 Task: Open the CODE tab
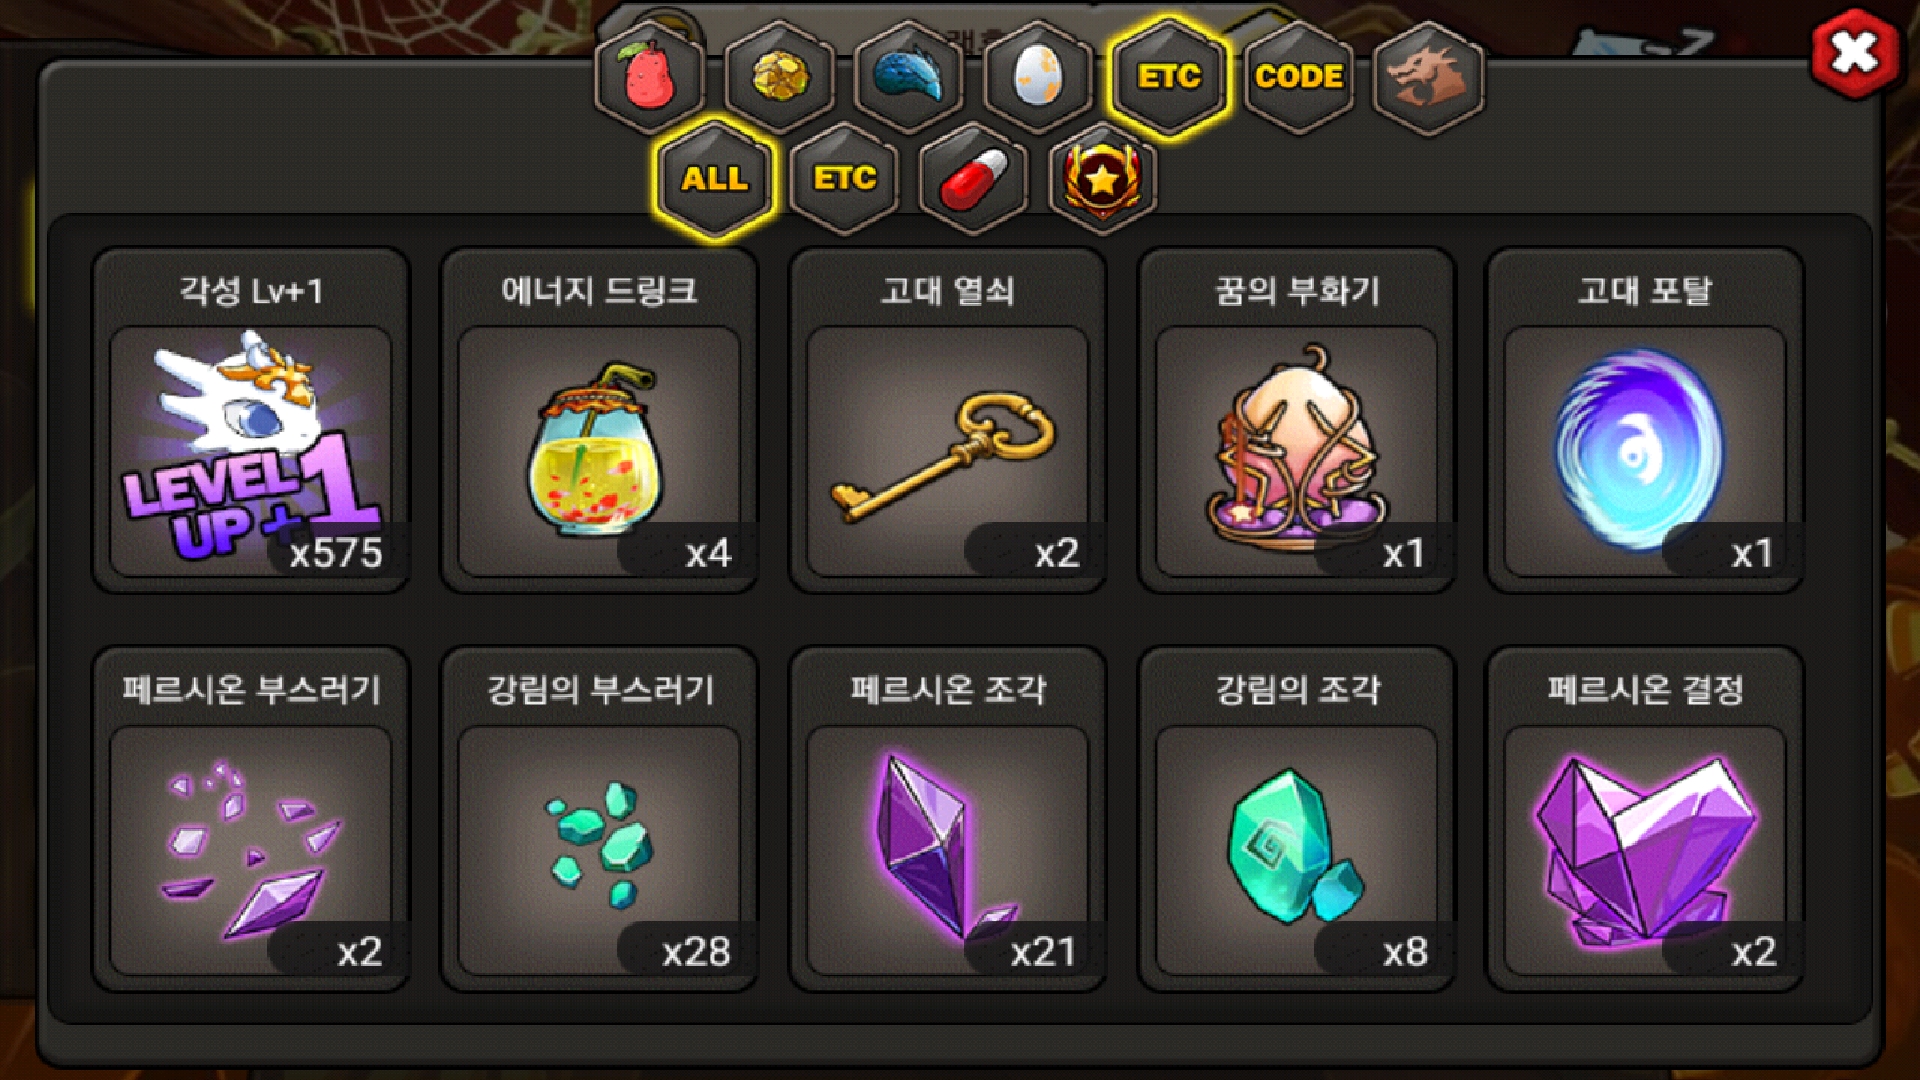(1298, 77)
